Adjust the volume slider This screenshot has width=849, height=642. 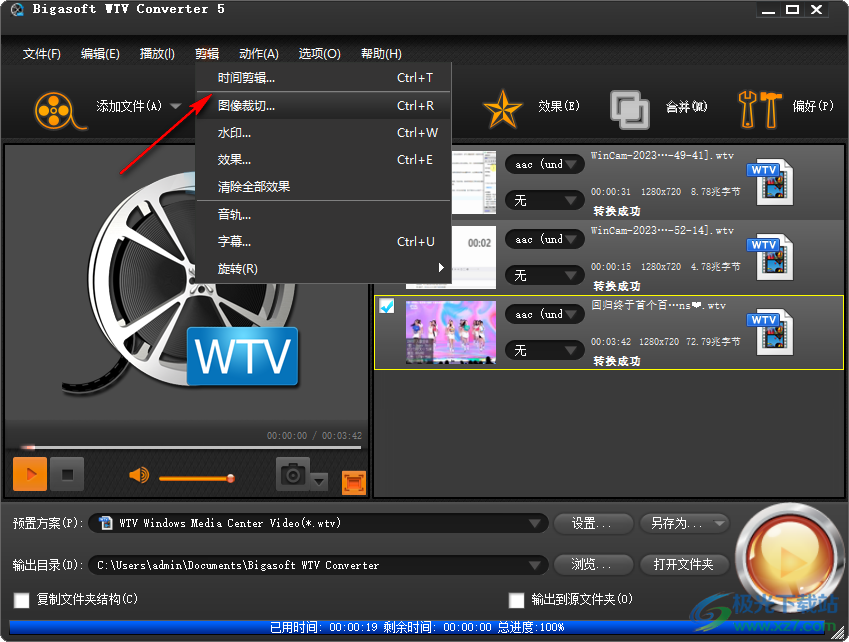(x=196, y=479)
